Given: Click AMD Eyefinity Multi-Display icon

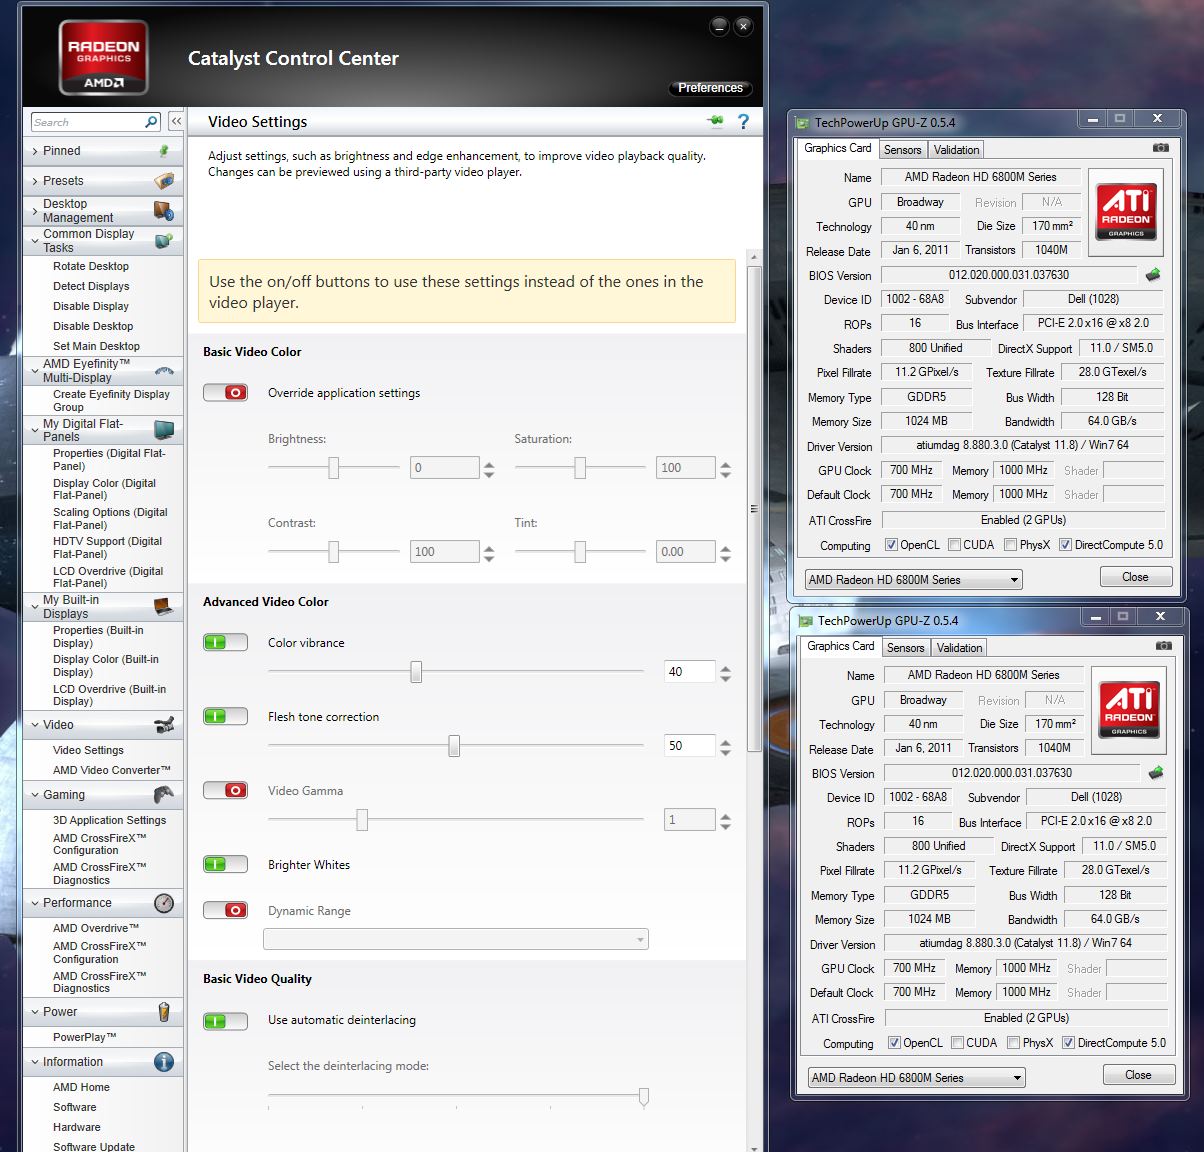Looking at the screenshot, I should coord(164,371).
